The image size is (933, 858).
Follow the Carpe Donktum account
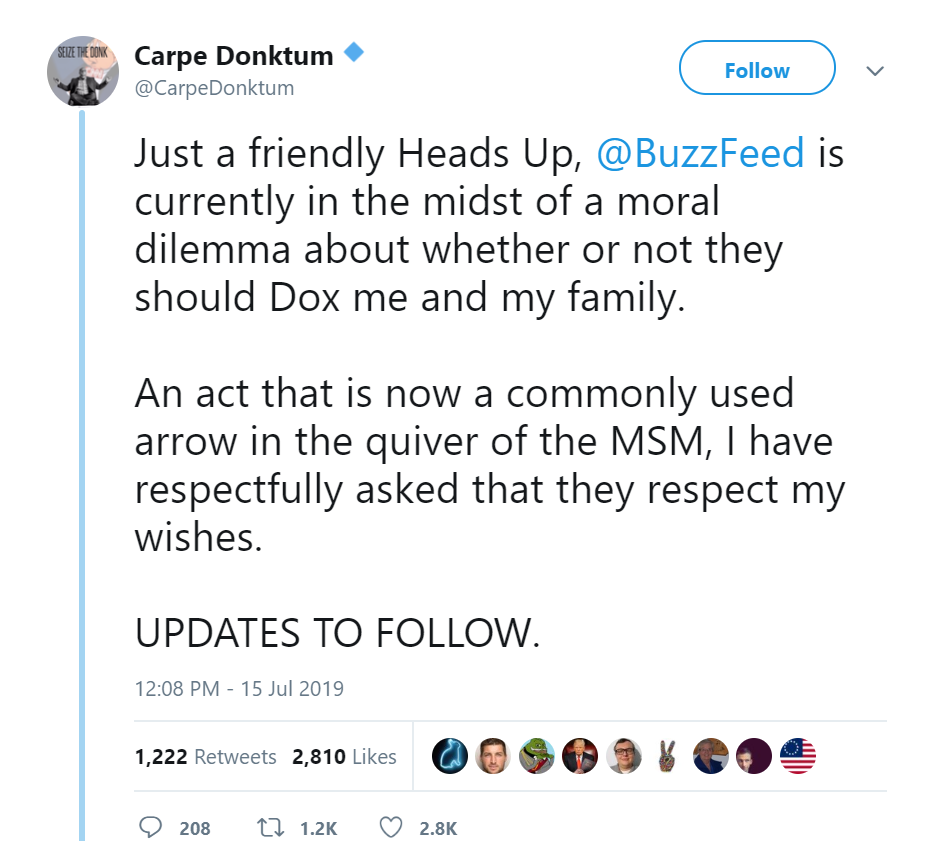point(756,71)
